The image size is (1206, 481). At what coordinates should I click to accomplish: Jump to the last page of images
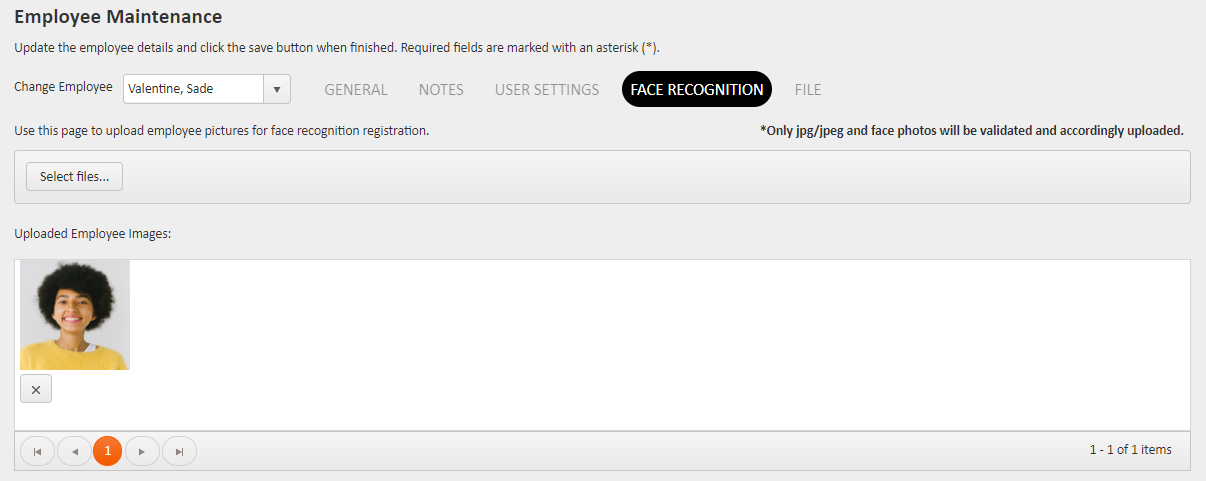point(179,451)
